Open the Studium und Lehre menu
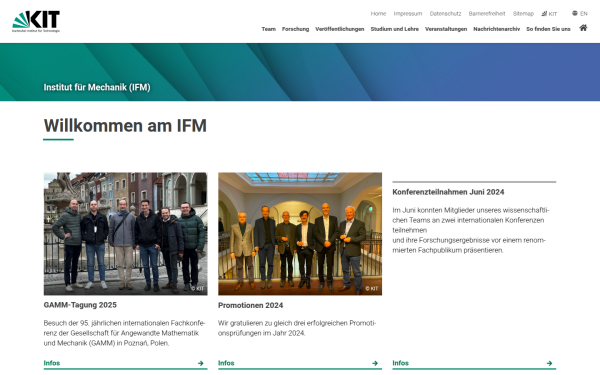This screenshot has height=375, width=600. 395,29
